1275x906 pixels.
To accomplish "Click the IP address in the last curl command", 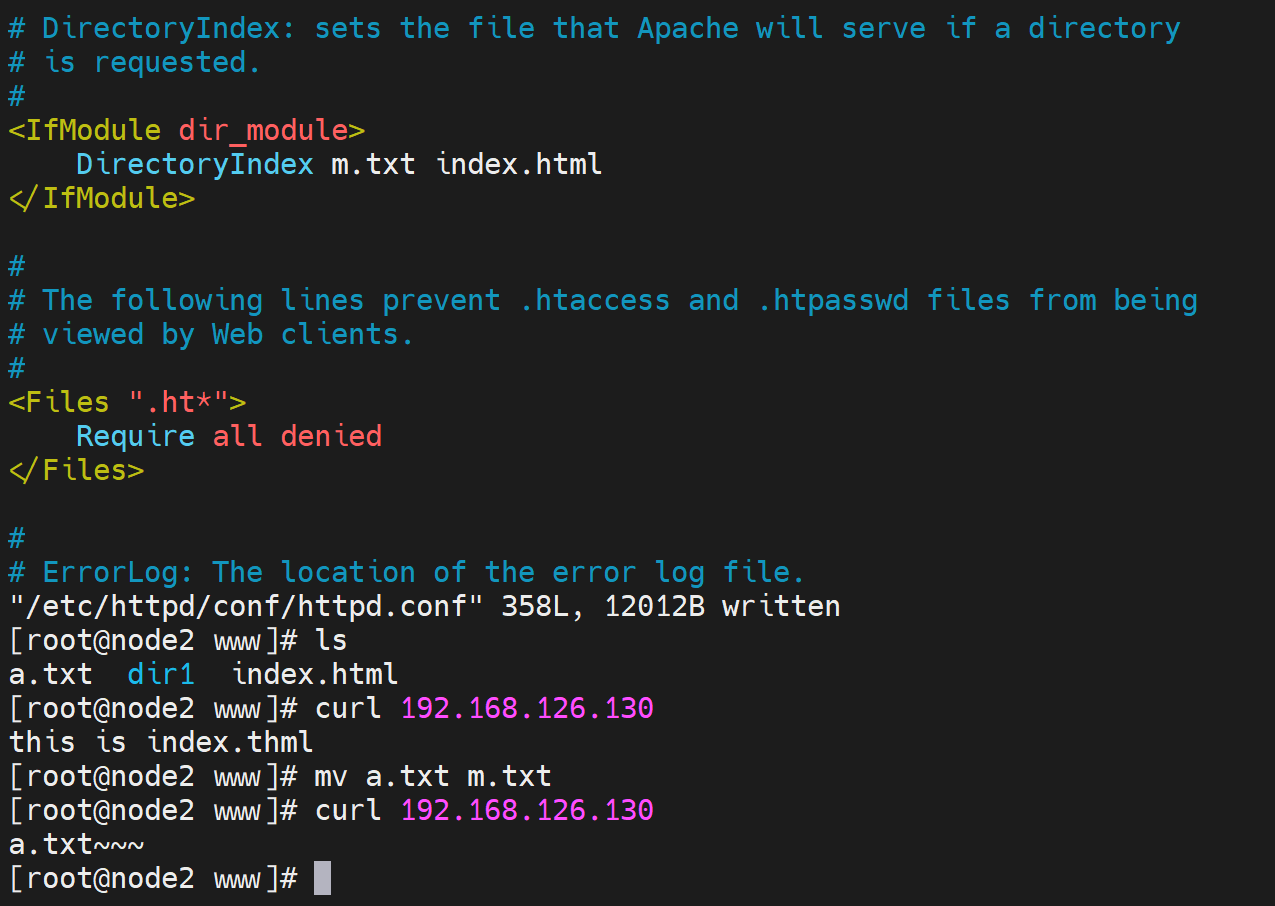I will tap(527, 810).
